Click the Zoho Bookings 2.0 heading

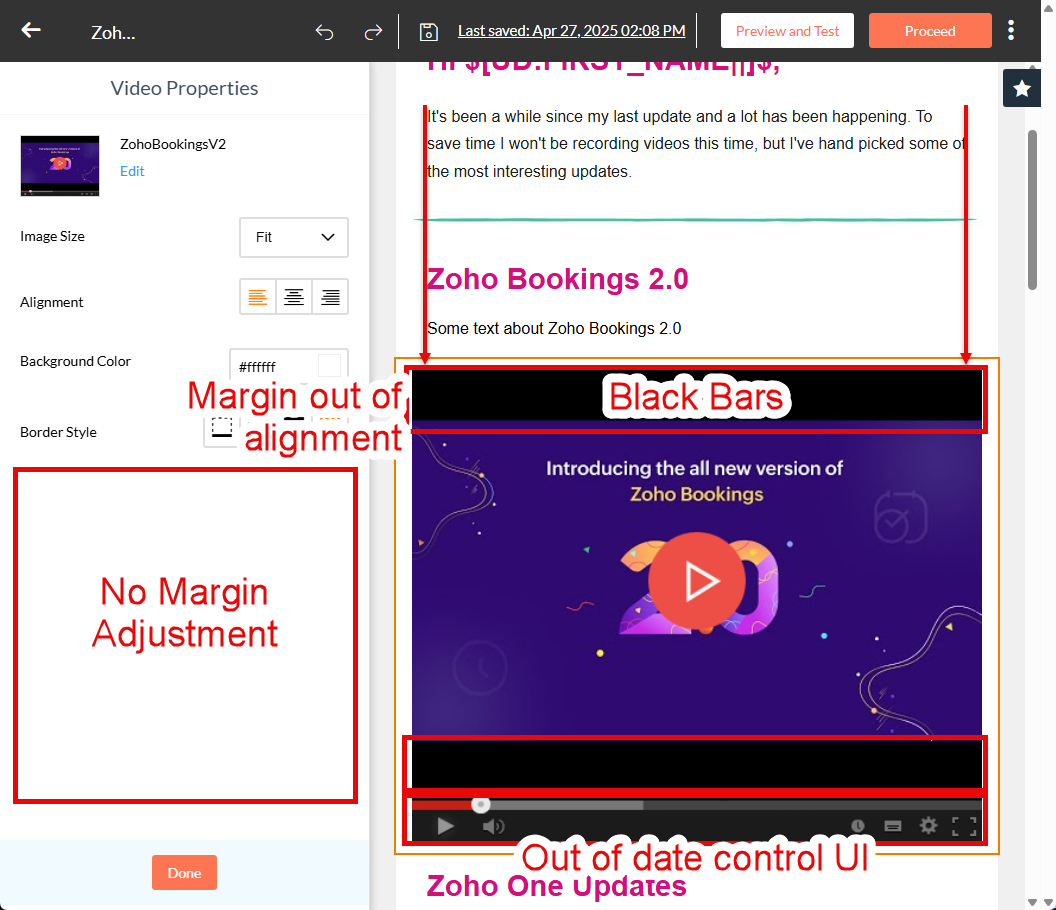tap(558, 279)
